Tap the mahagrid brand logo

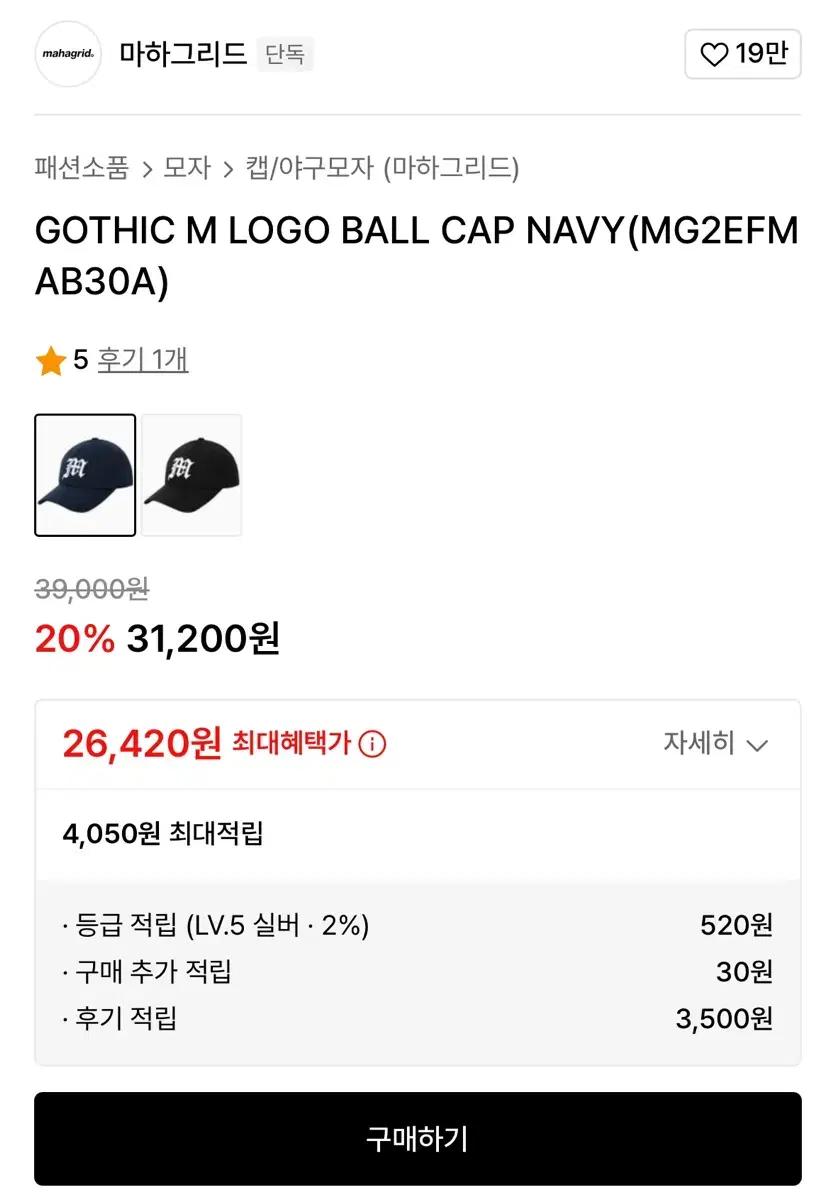[x=68, y=54]
